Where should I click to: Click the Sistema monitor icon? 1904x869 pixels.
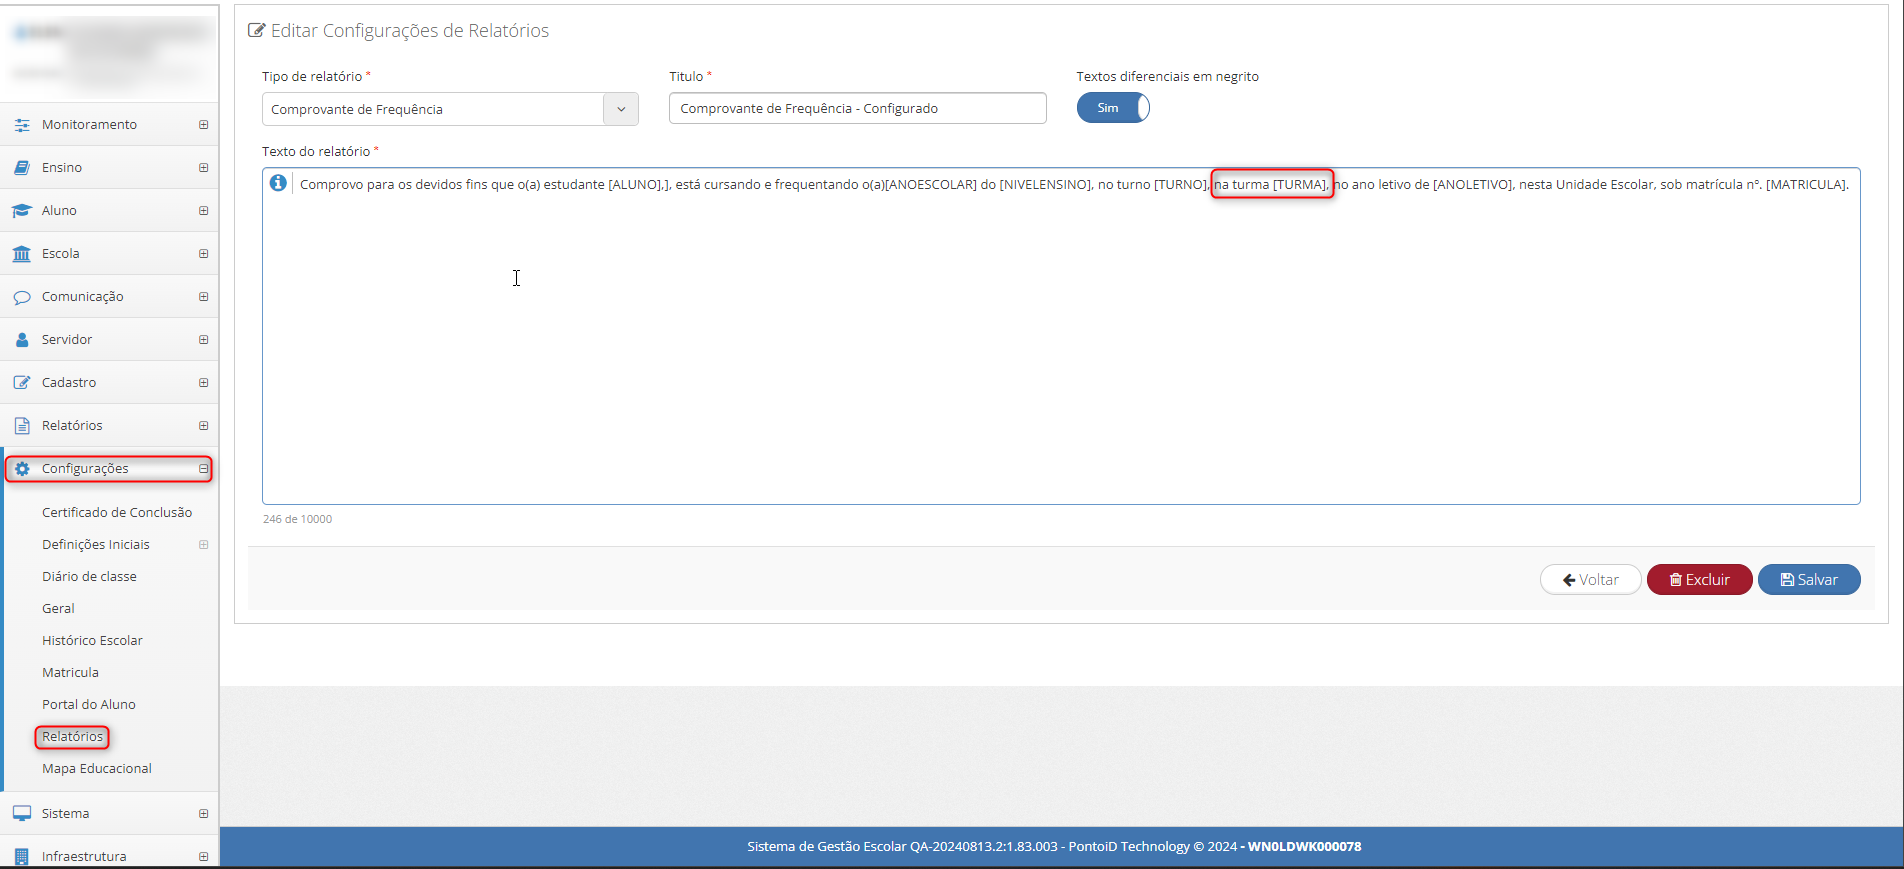pyautogui.click(x=22, y=814)
